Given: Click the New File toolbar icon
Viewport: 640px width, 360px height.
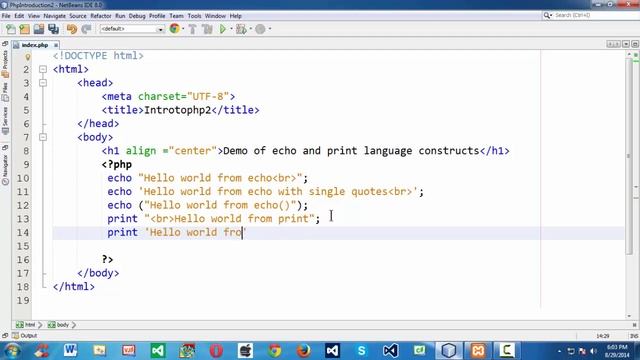Looking at the screenshot, I should pos(11,29).
